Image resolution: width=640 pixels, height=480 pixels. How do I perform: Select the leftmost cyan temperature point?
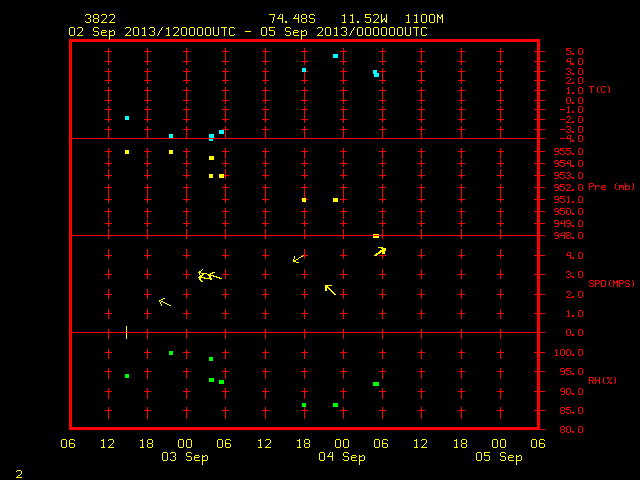[x=127, y=118]
